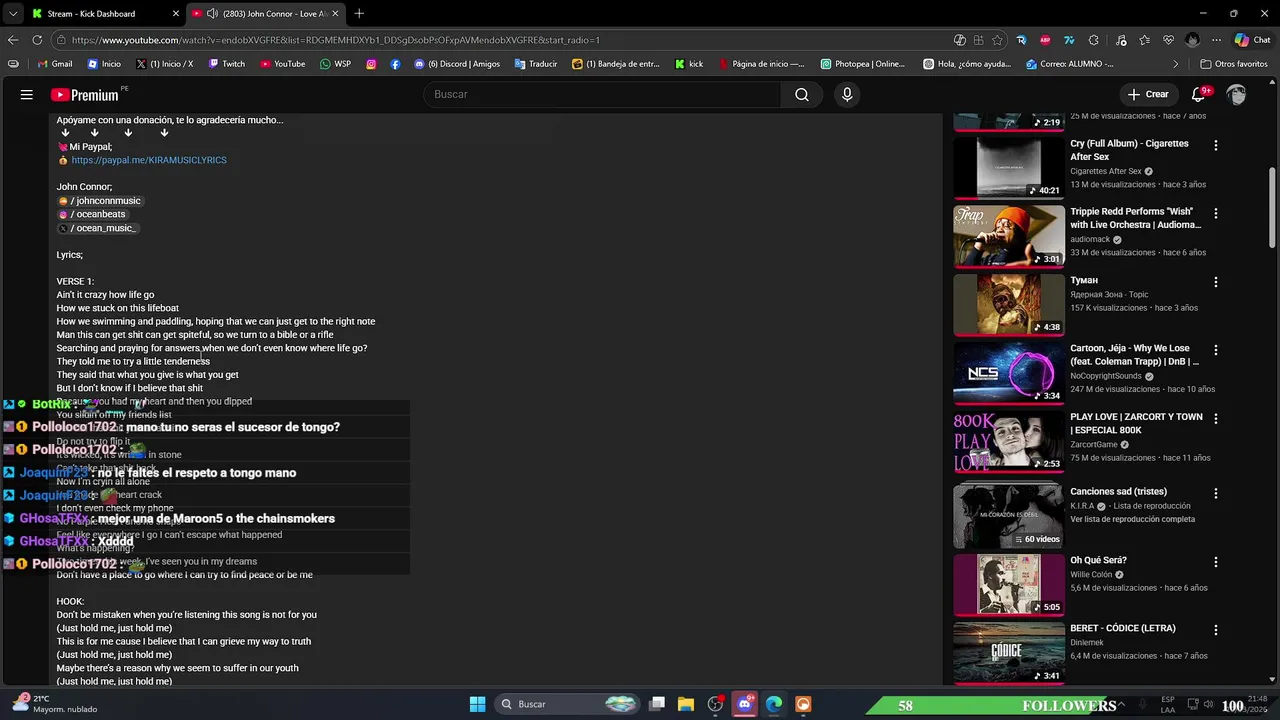
Task: Open the Willie Colón channel name
Action: coord(1091,574)
